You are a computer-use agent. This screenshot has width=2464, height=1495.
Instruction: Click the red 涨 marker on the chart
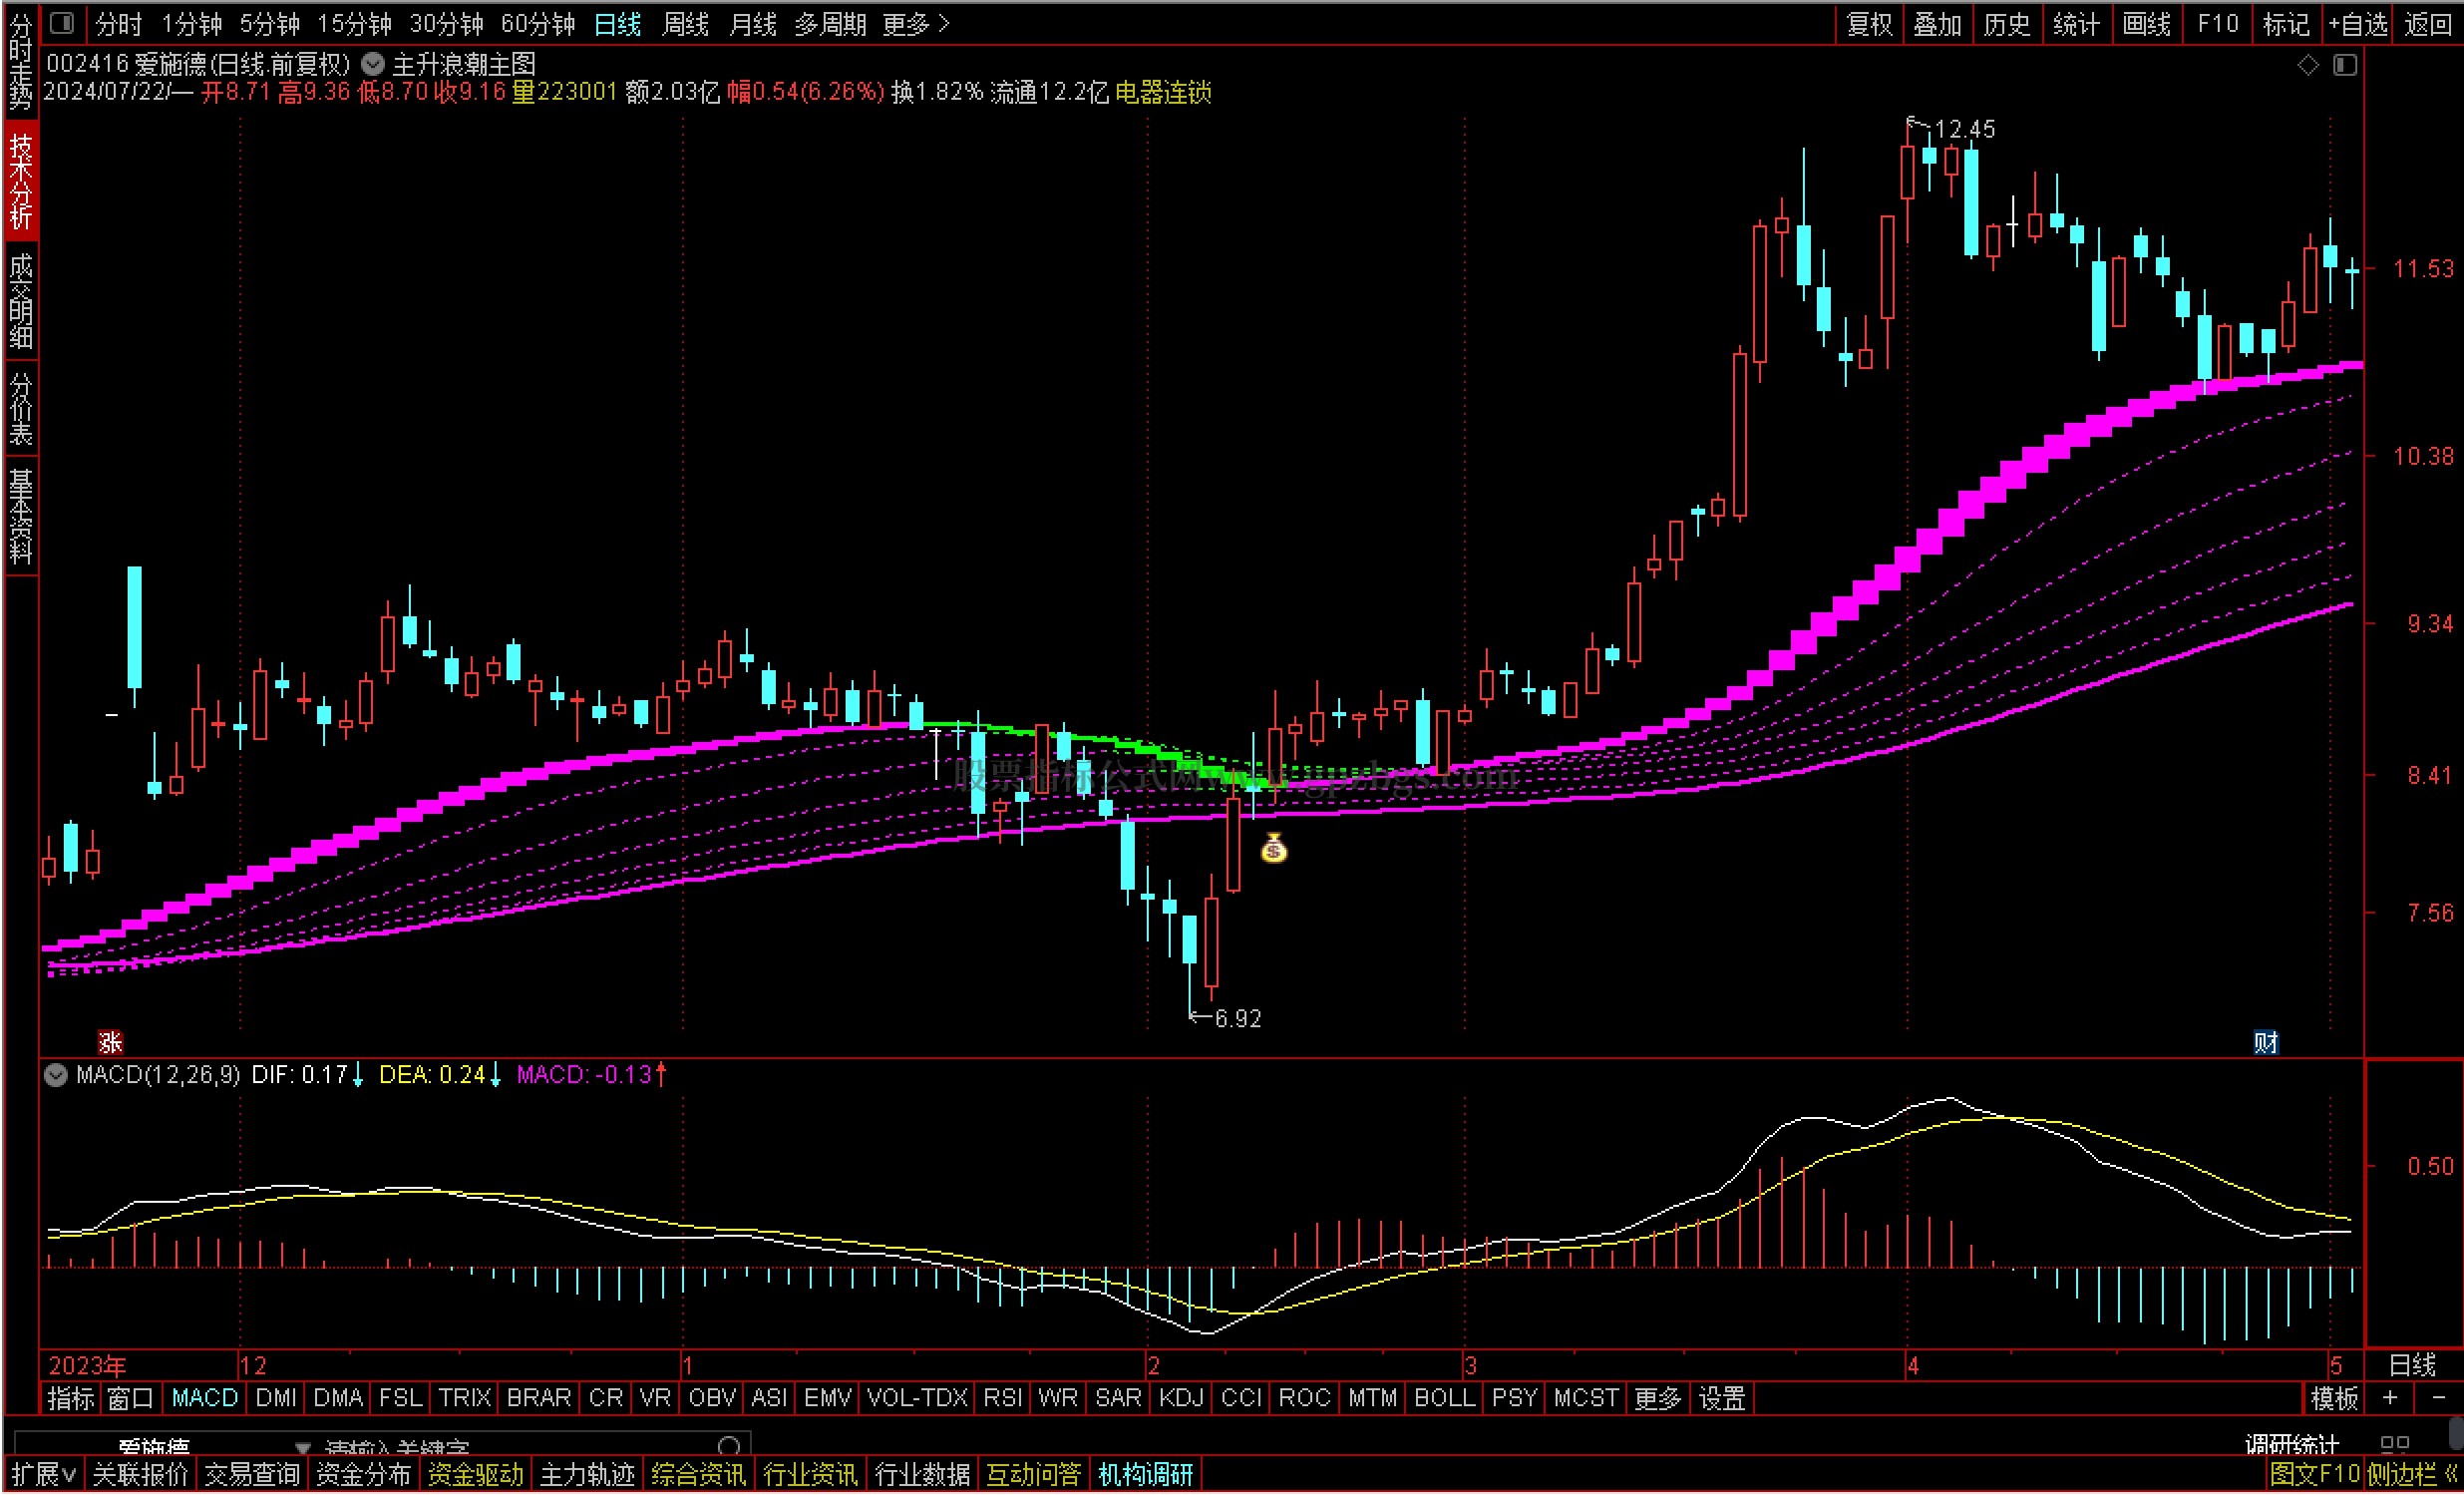110,1042
